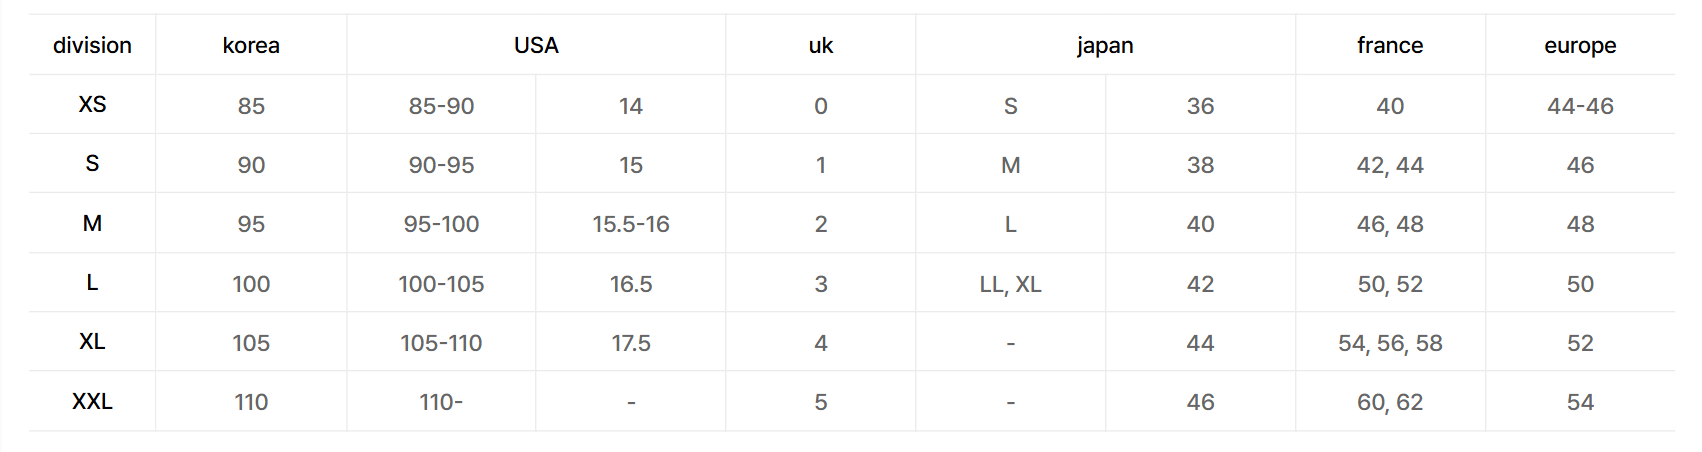Click the 'division' column header
The image size is (1702, 452).
coord(92,45)
